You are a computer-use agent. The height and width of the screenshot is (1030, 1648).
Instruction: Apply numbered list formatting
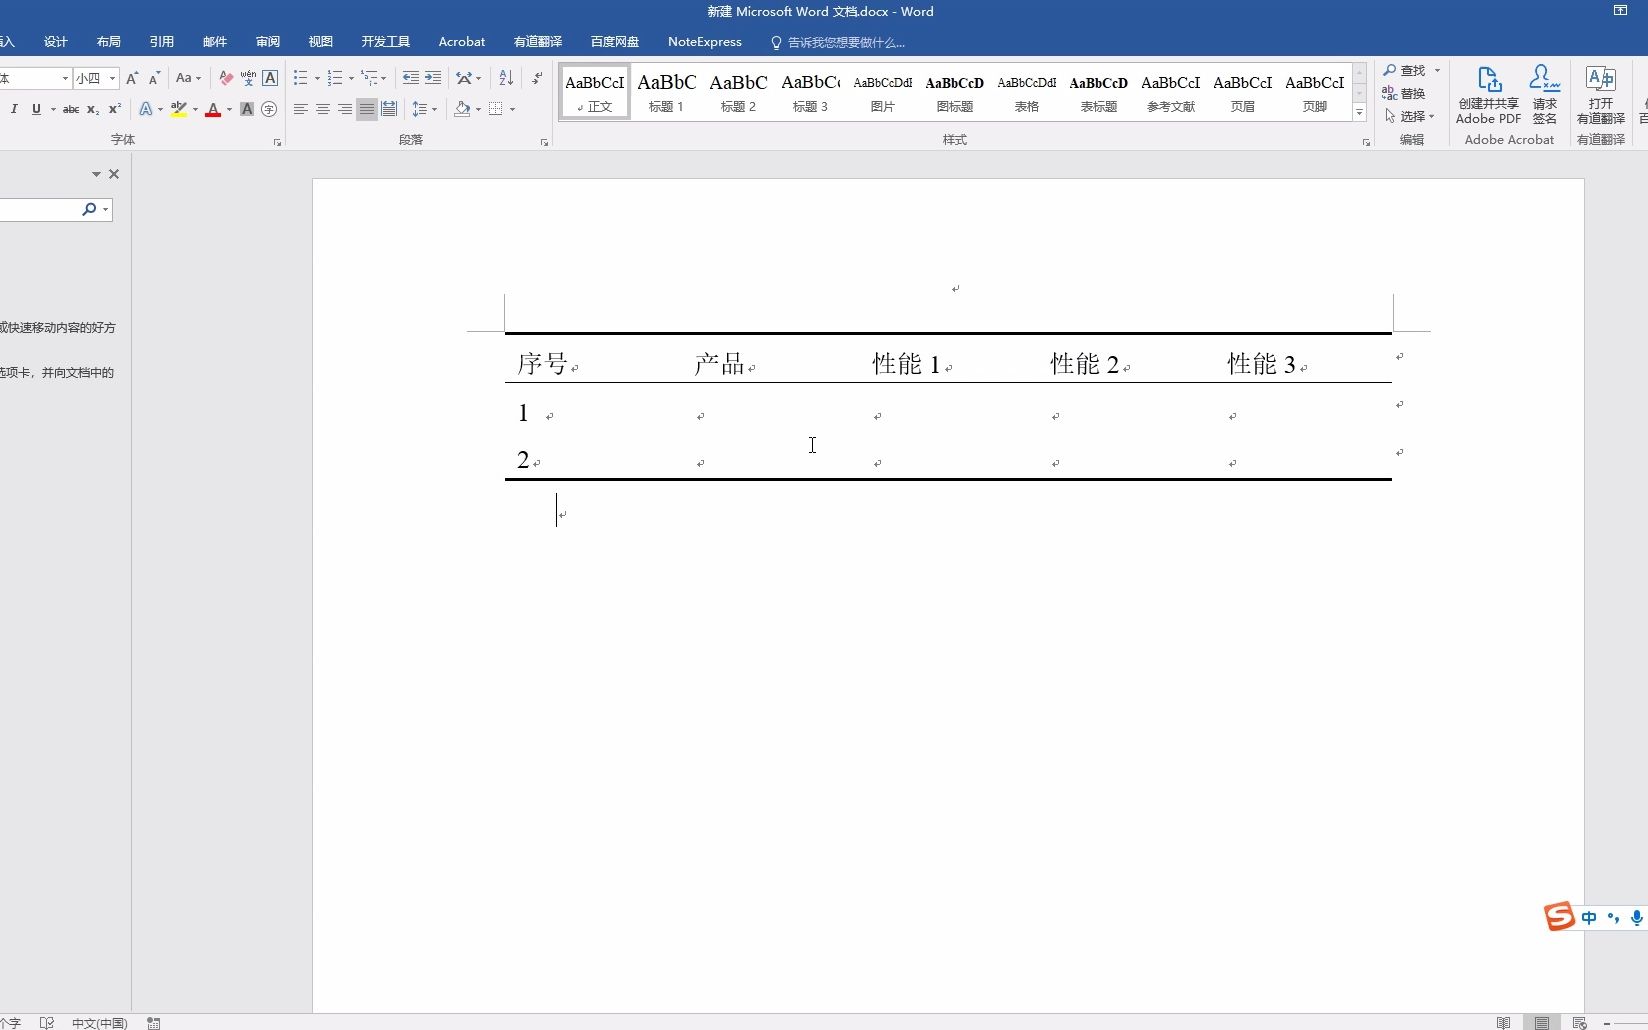[x=335, y=78]
